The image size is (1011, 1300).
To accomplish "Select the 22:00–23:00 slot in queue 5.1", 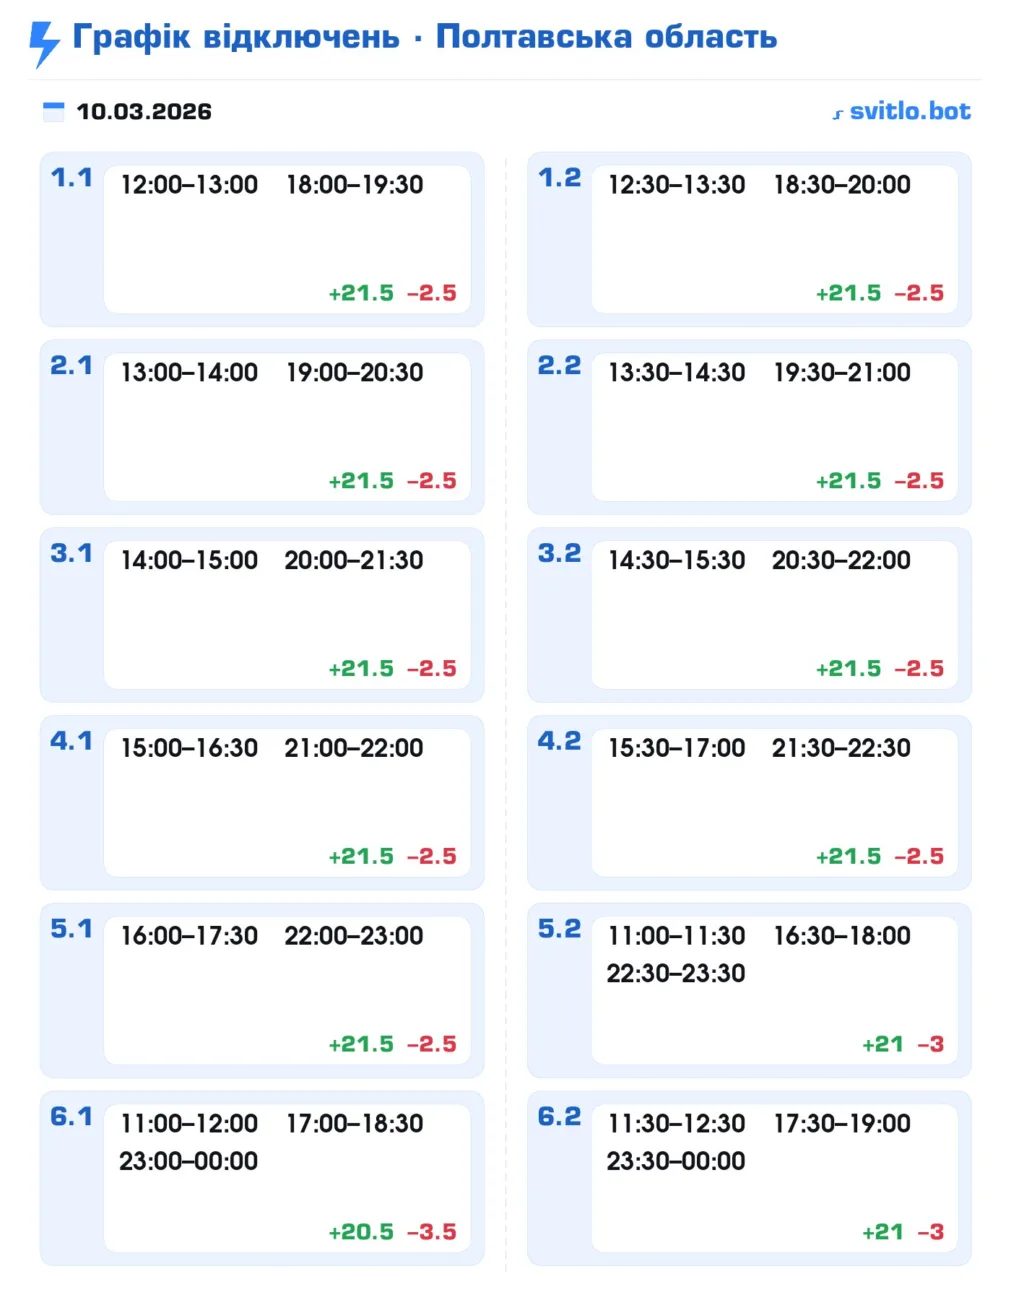I will coord(353,936).
